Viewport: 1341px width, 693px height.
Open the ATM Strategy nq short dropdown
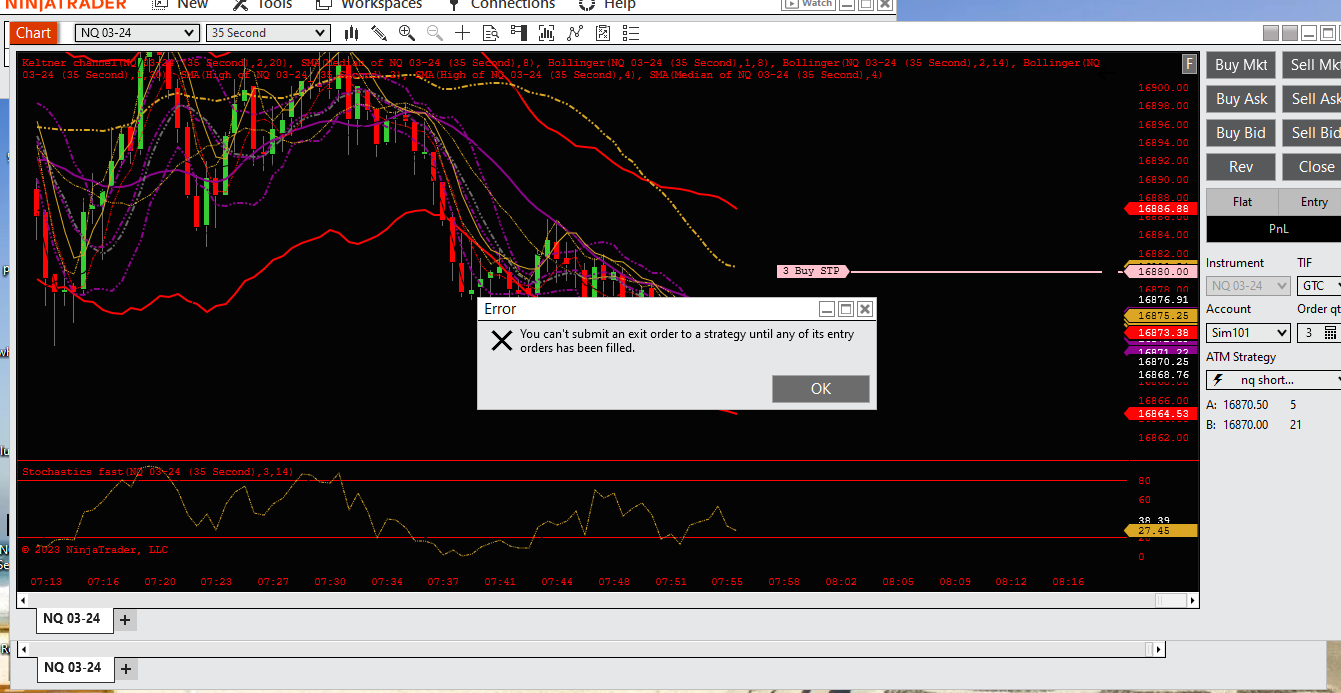(x=1273, y=380)
